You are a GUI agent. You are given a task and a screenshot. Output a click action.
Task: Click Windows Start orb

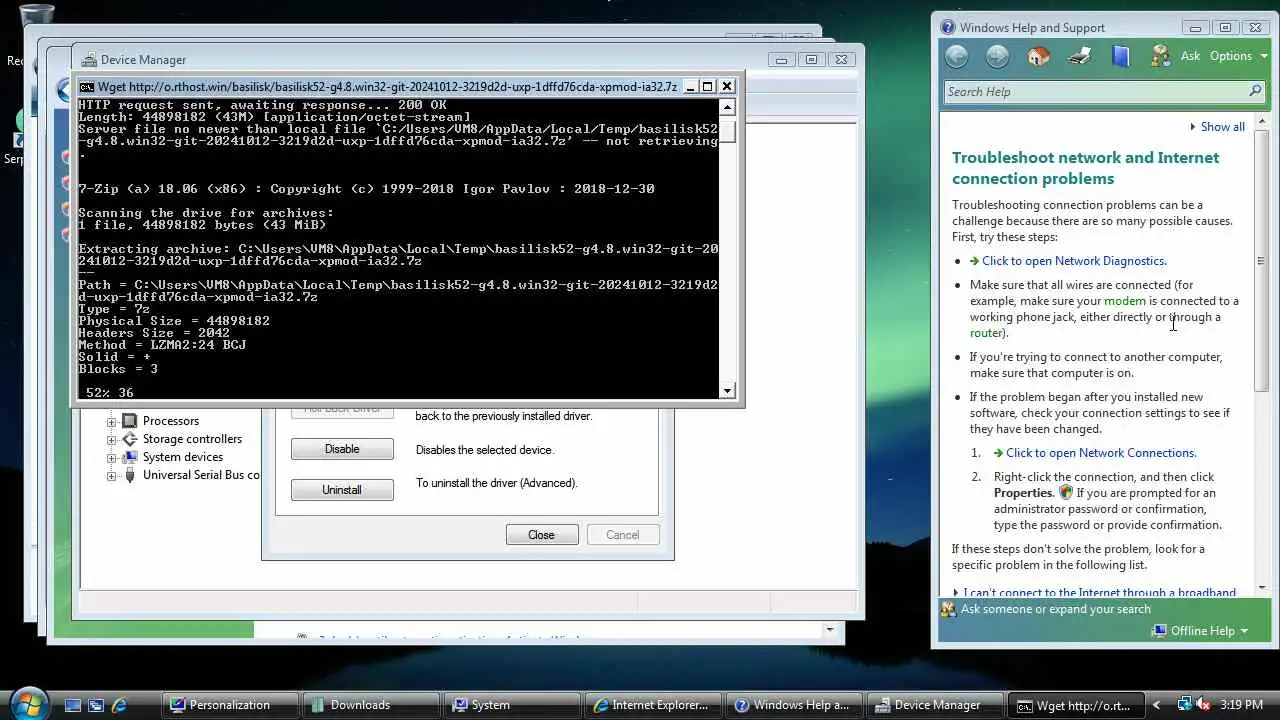pos(28,704)
